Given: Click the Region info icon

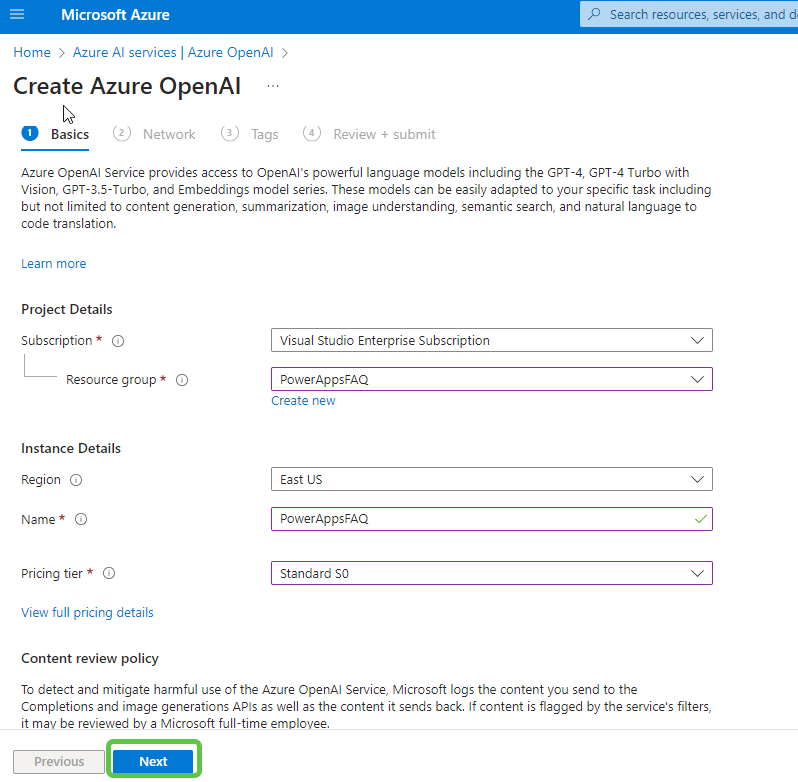Looking at the screenshot, I should coord(76,480).
